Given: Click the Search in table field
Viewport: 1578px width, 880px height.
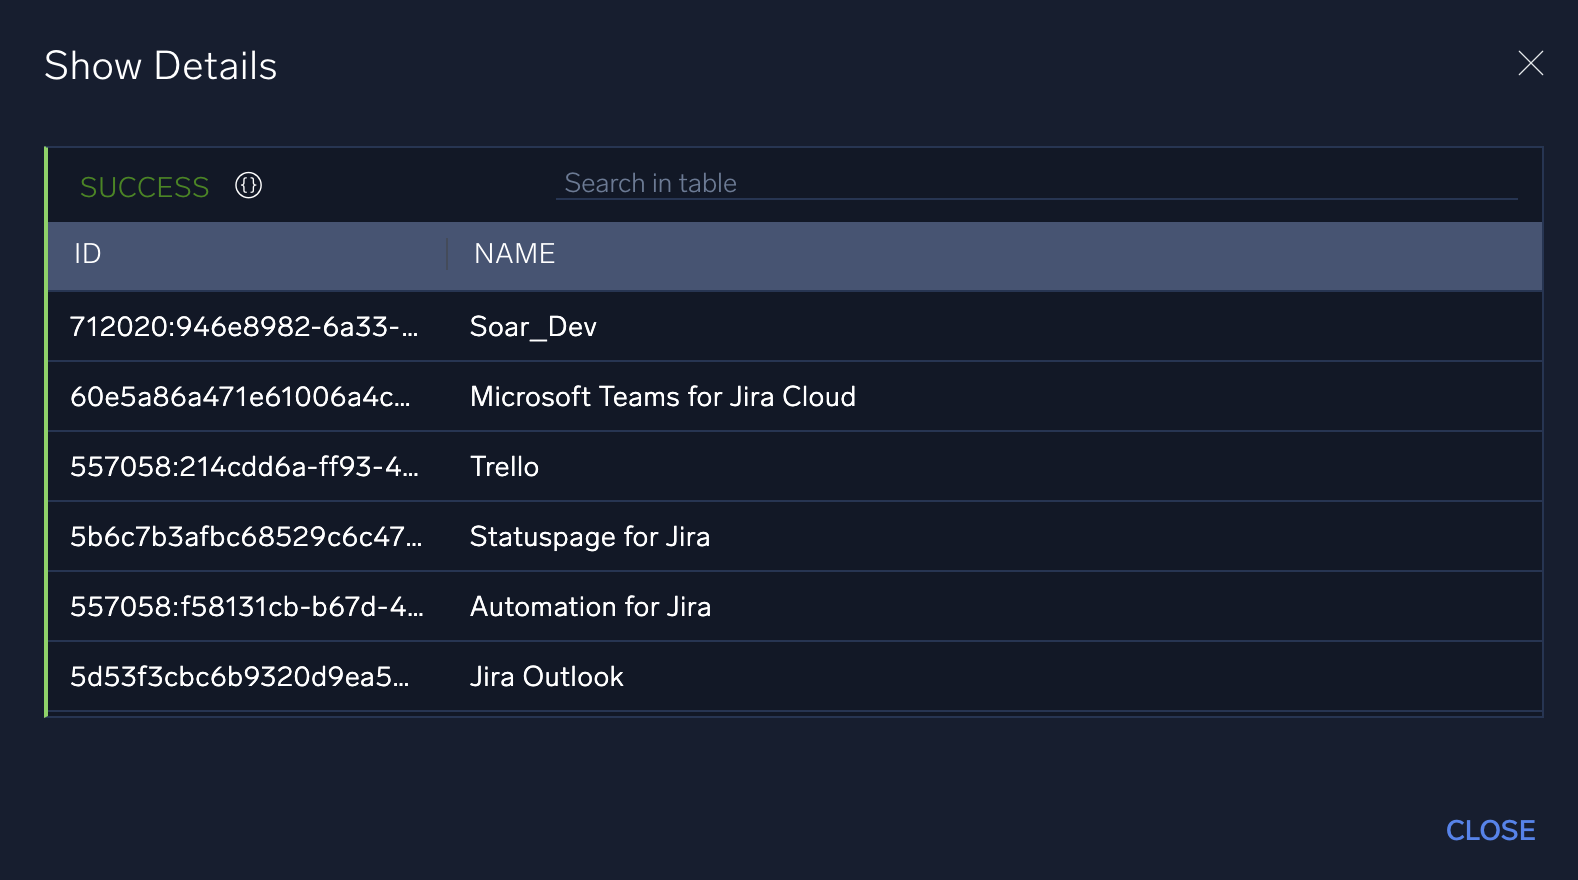Looking at the screenshot, I should coord(1035,183).
